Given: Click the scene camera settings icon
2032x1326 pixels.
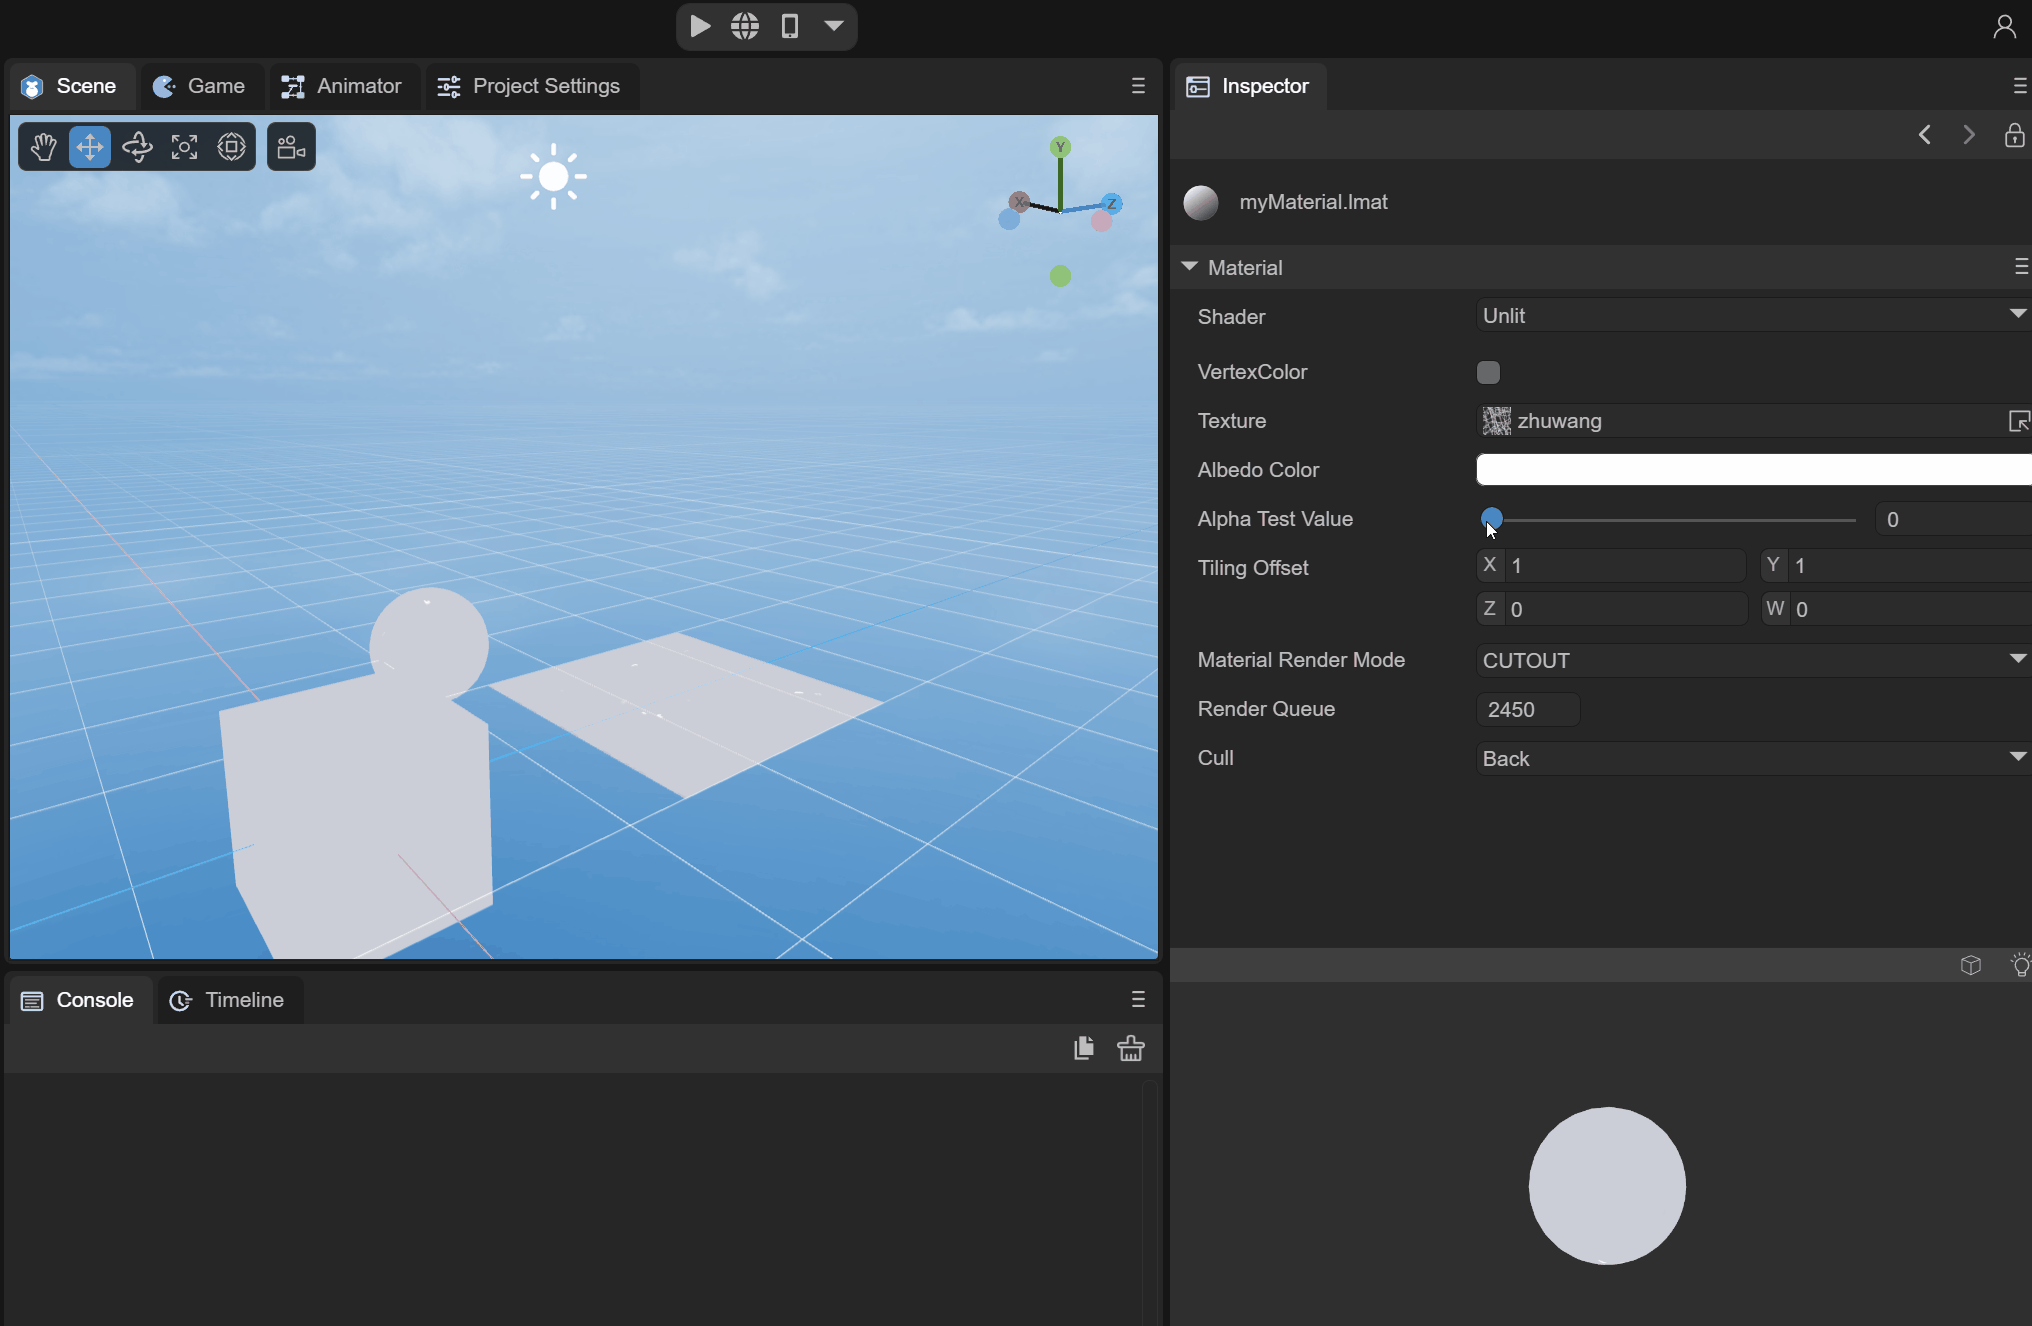Looking at the screenshot, I should tap(291, 147).
